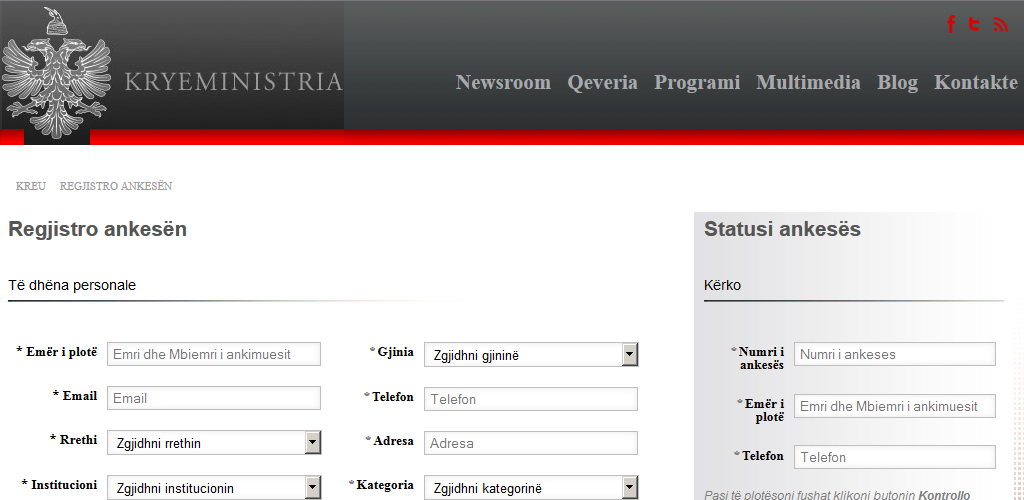The width and height of the screenshot is (1024, 500).
Task: Expand the Institucioni dropdown
Action: click(214, 487)
